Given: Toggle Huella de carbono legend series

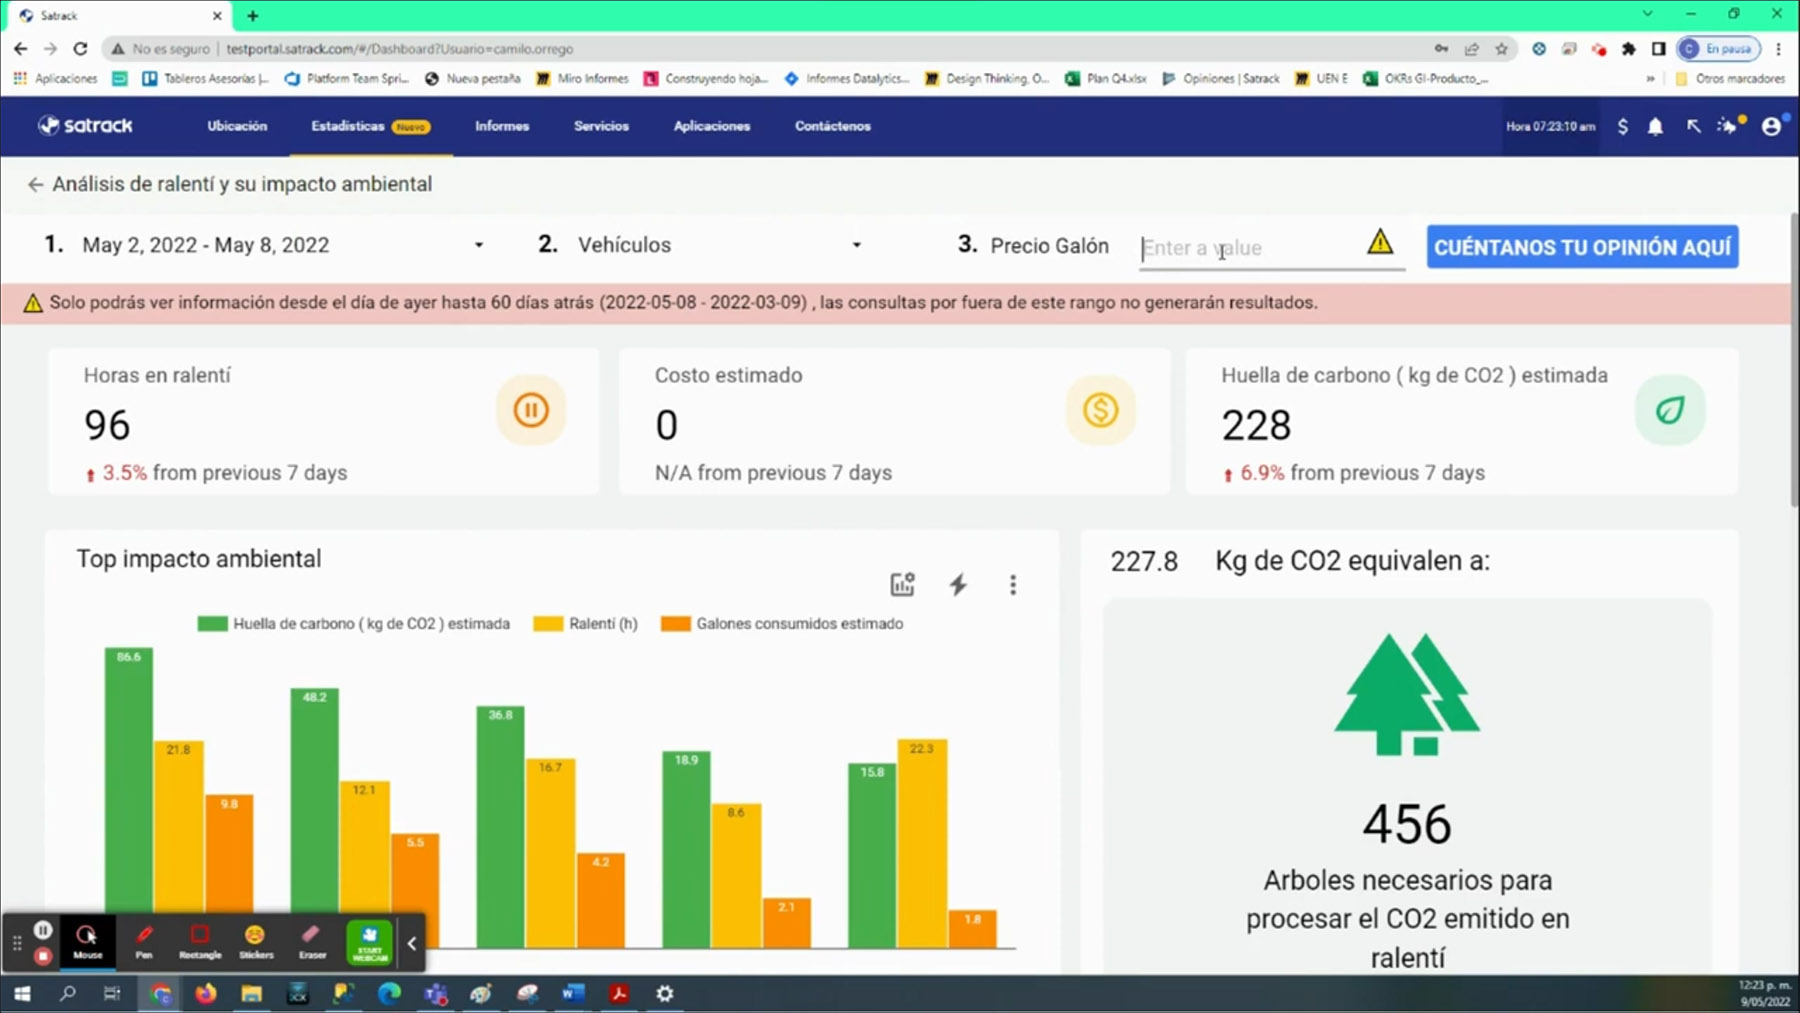Looking at the screenshot, I should tap(354, 624).
